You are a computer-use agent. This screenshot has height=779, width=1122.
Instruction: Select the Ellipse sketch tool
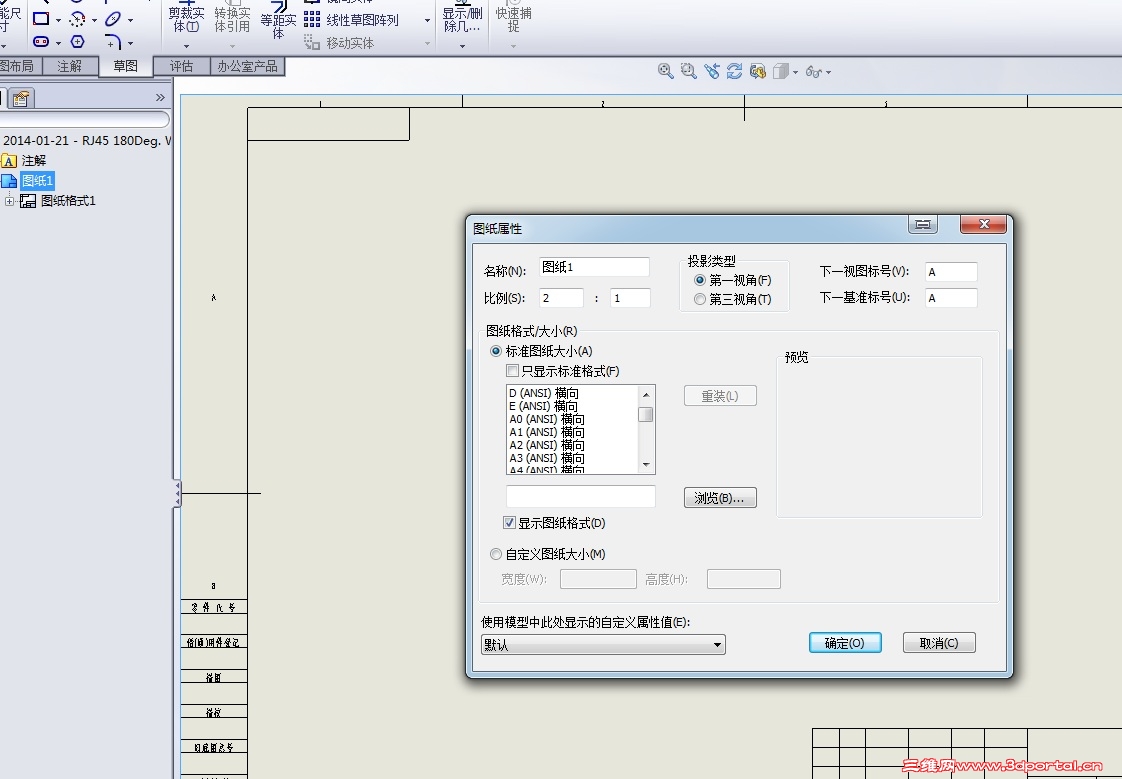pyautogui.click(x=113, y=19)
